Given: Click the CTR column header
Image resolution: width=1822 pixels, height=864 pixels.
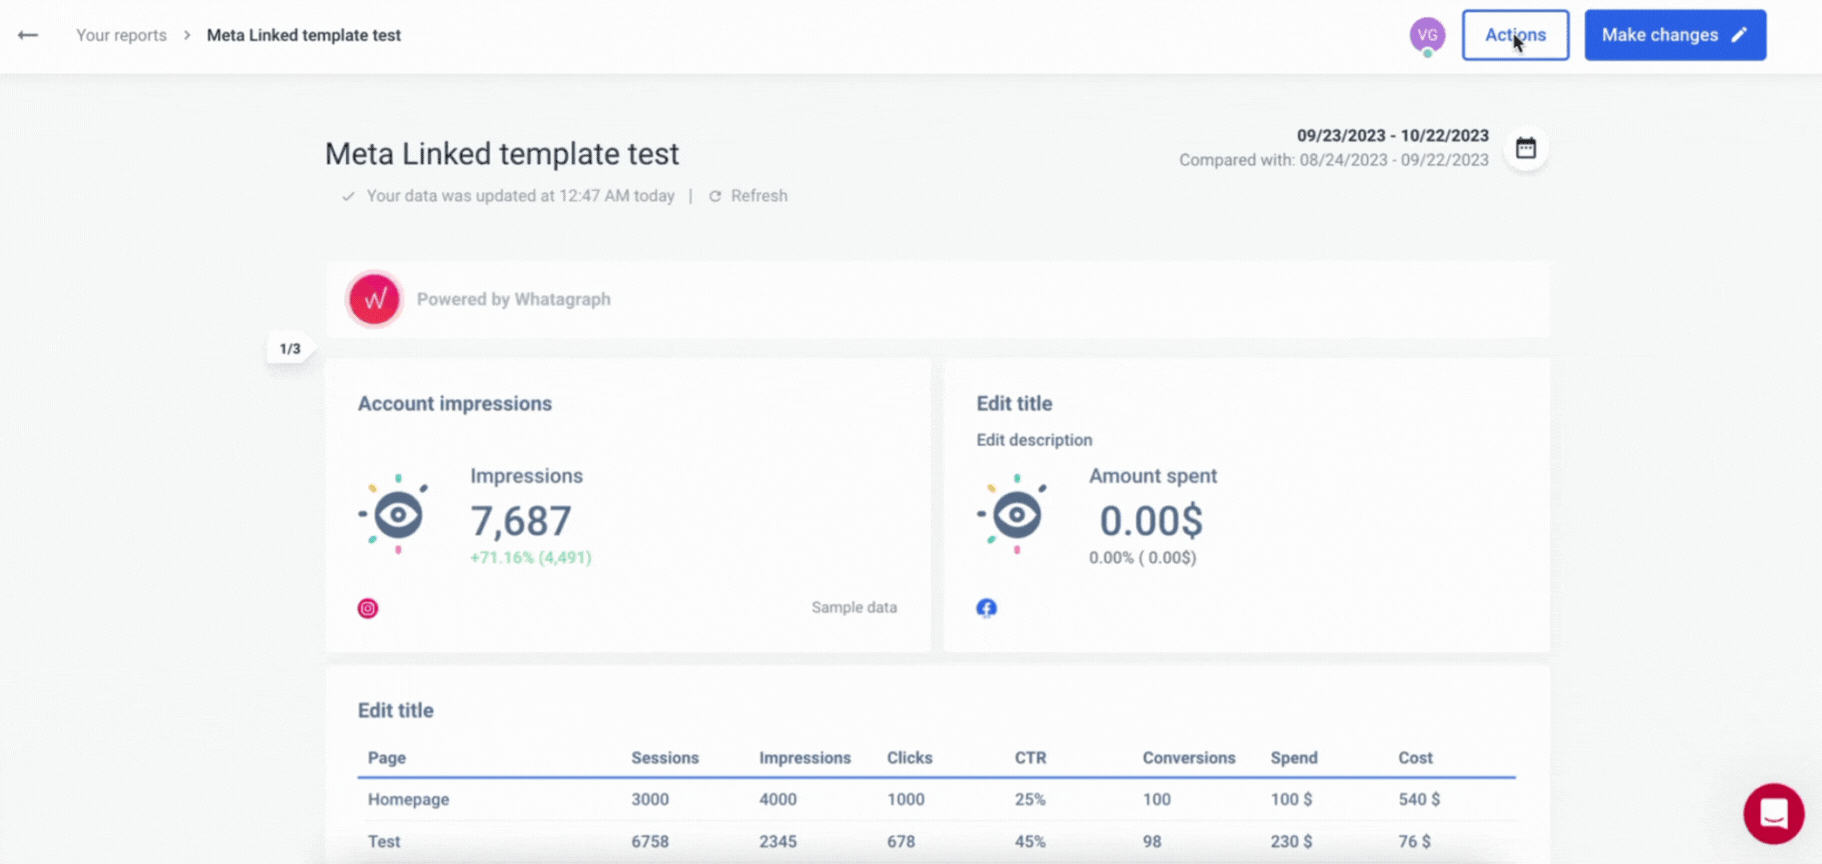Looking at the screenshot, I should (x=1031, y=758).
